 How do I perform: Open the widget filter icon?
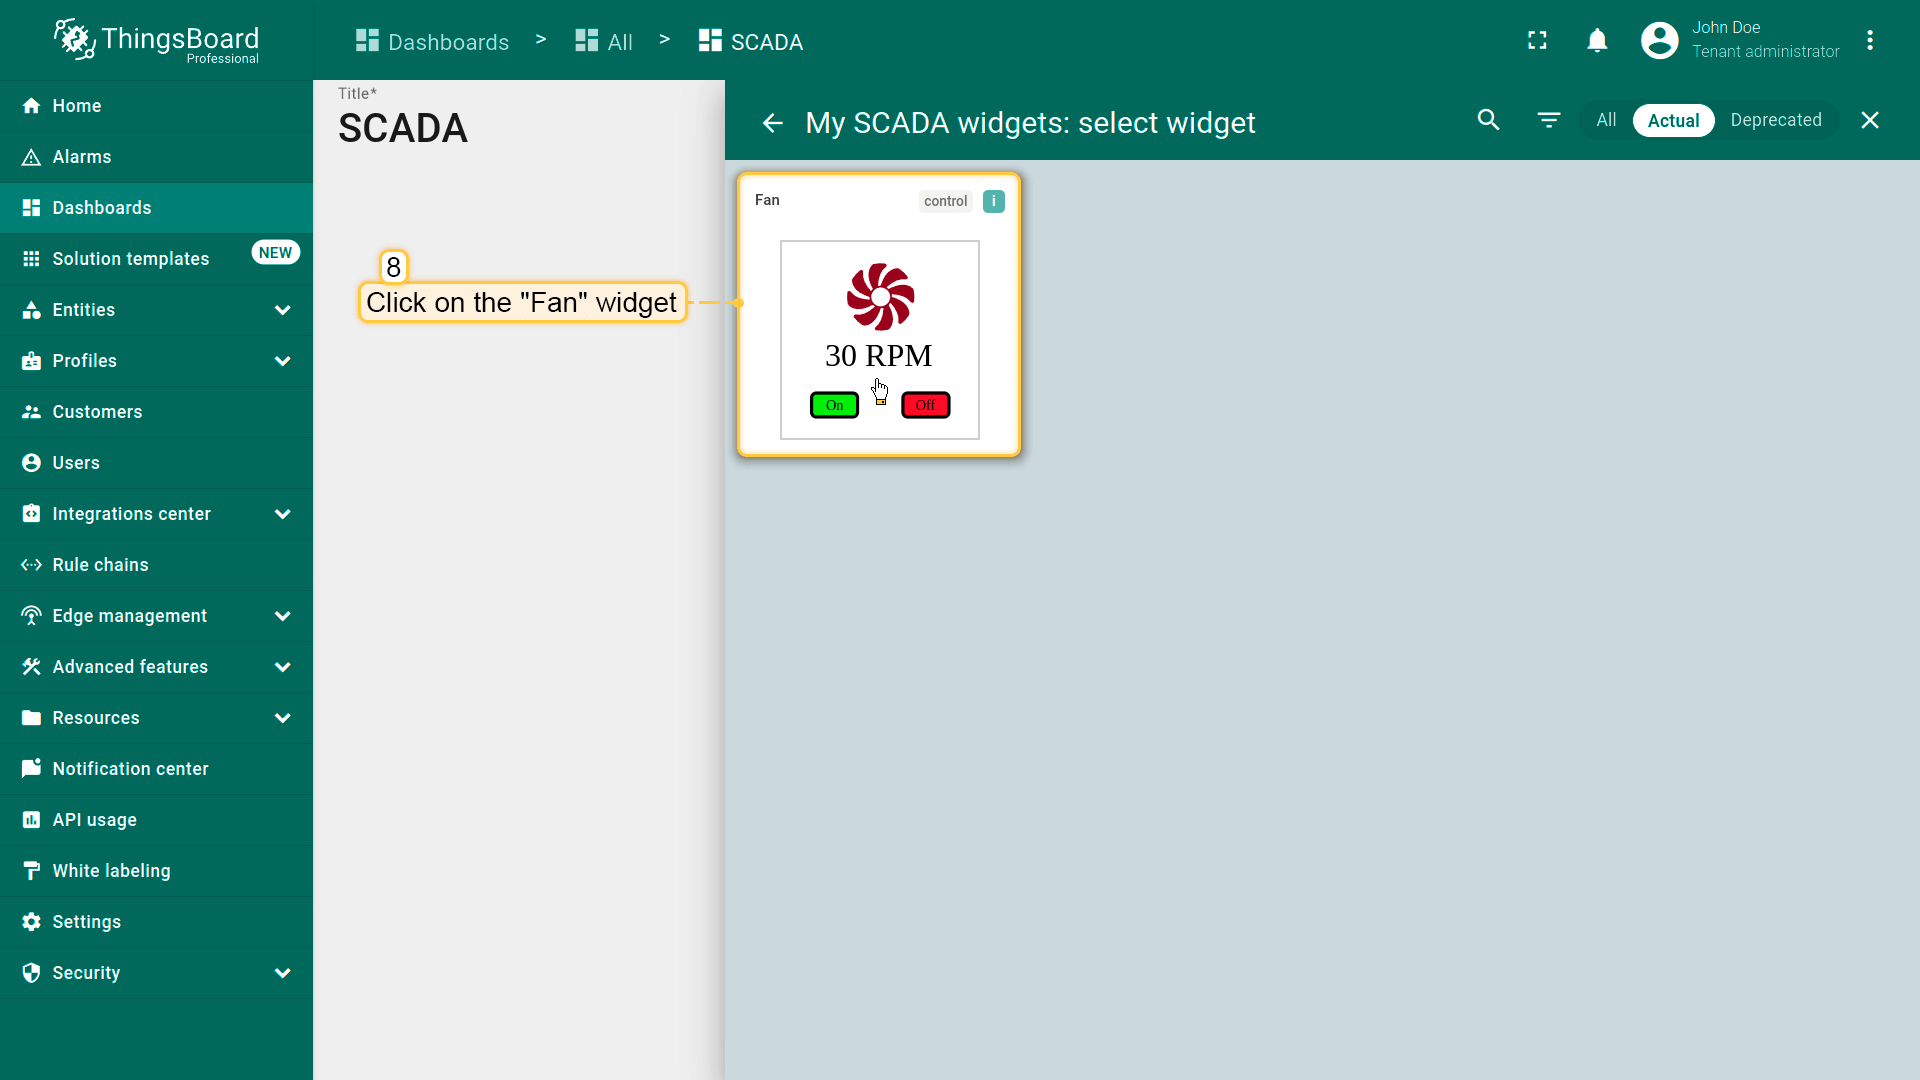coord(1548,120)
